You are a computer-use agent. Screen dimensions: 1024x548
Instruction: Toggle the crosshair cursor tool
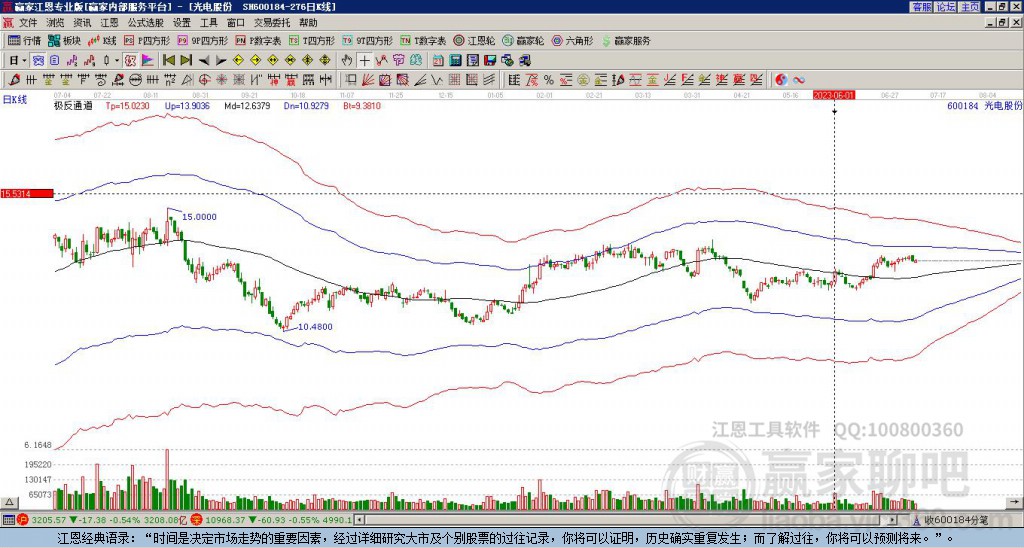coord(364,60)
